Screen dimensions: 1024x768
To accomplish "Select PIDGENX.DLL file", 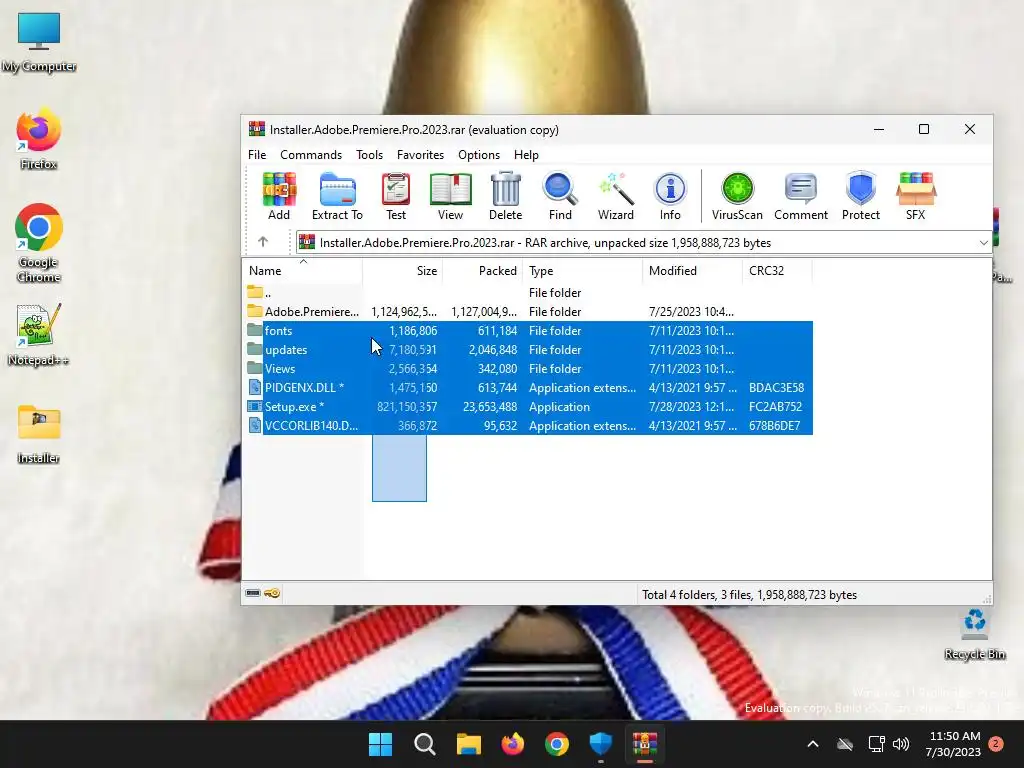I will pyautogui.click(x=529, y=387).
